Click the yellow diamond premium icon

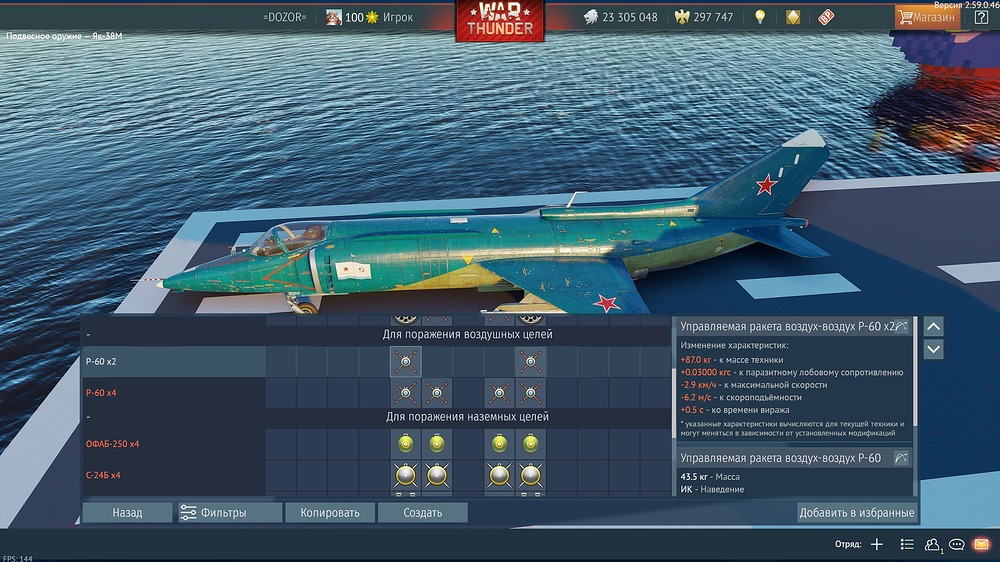point(793,17)
